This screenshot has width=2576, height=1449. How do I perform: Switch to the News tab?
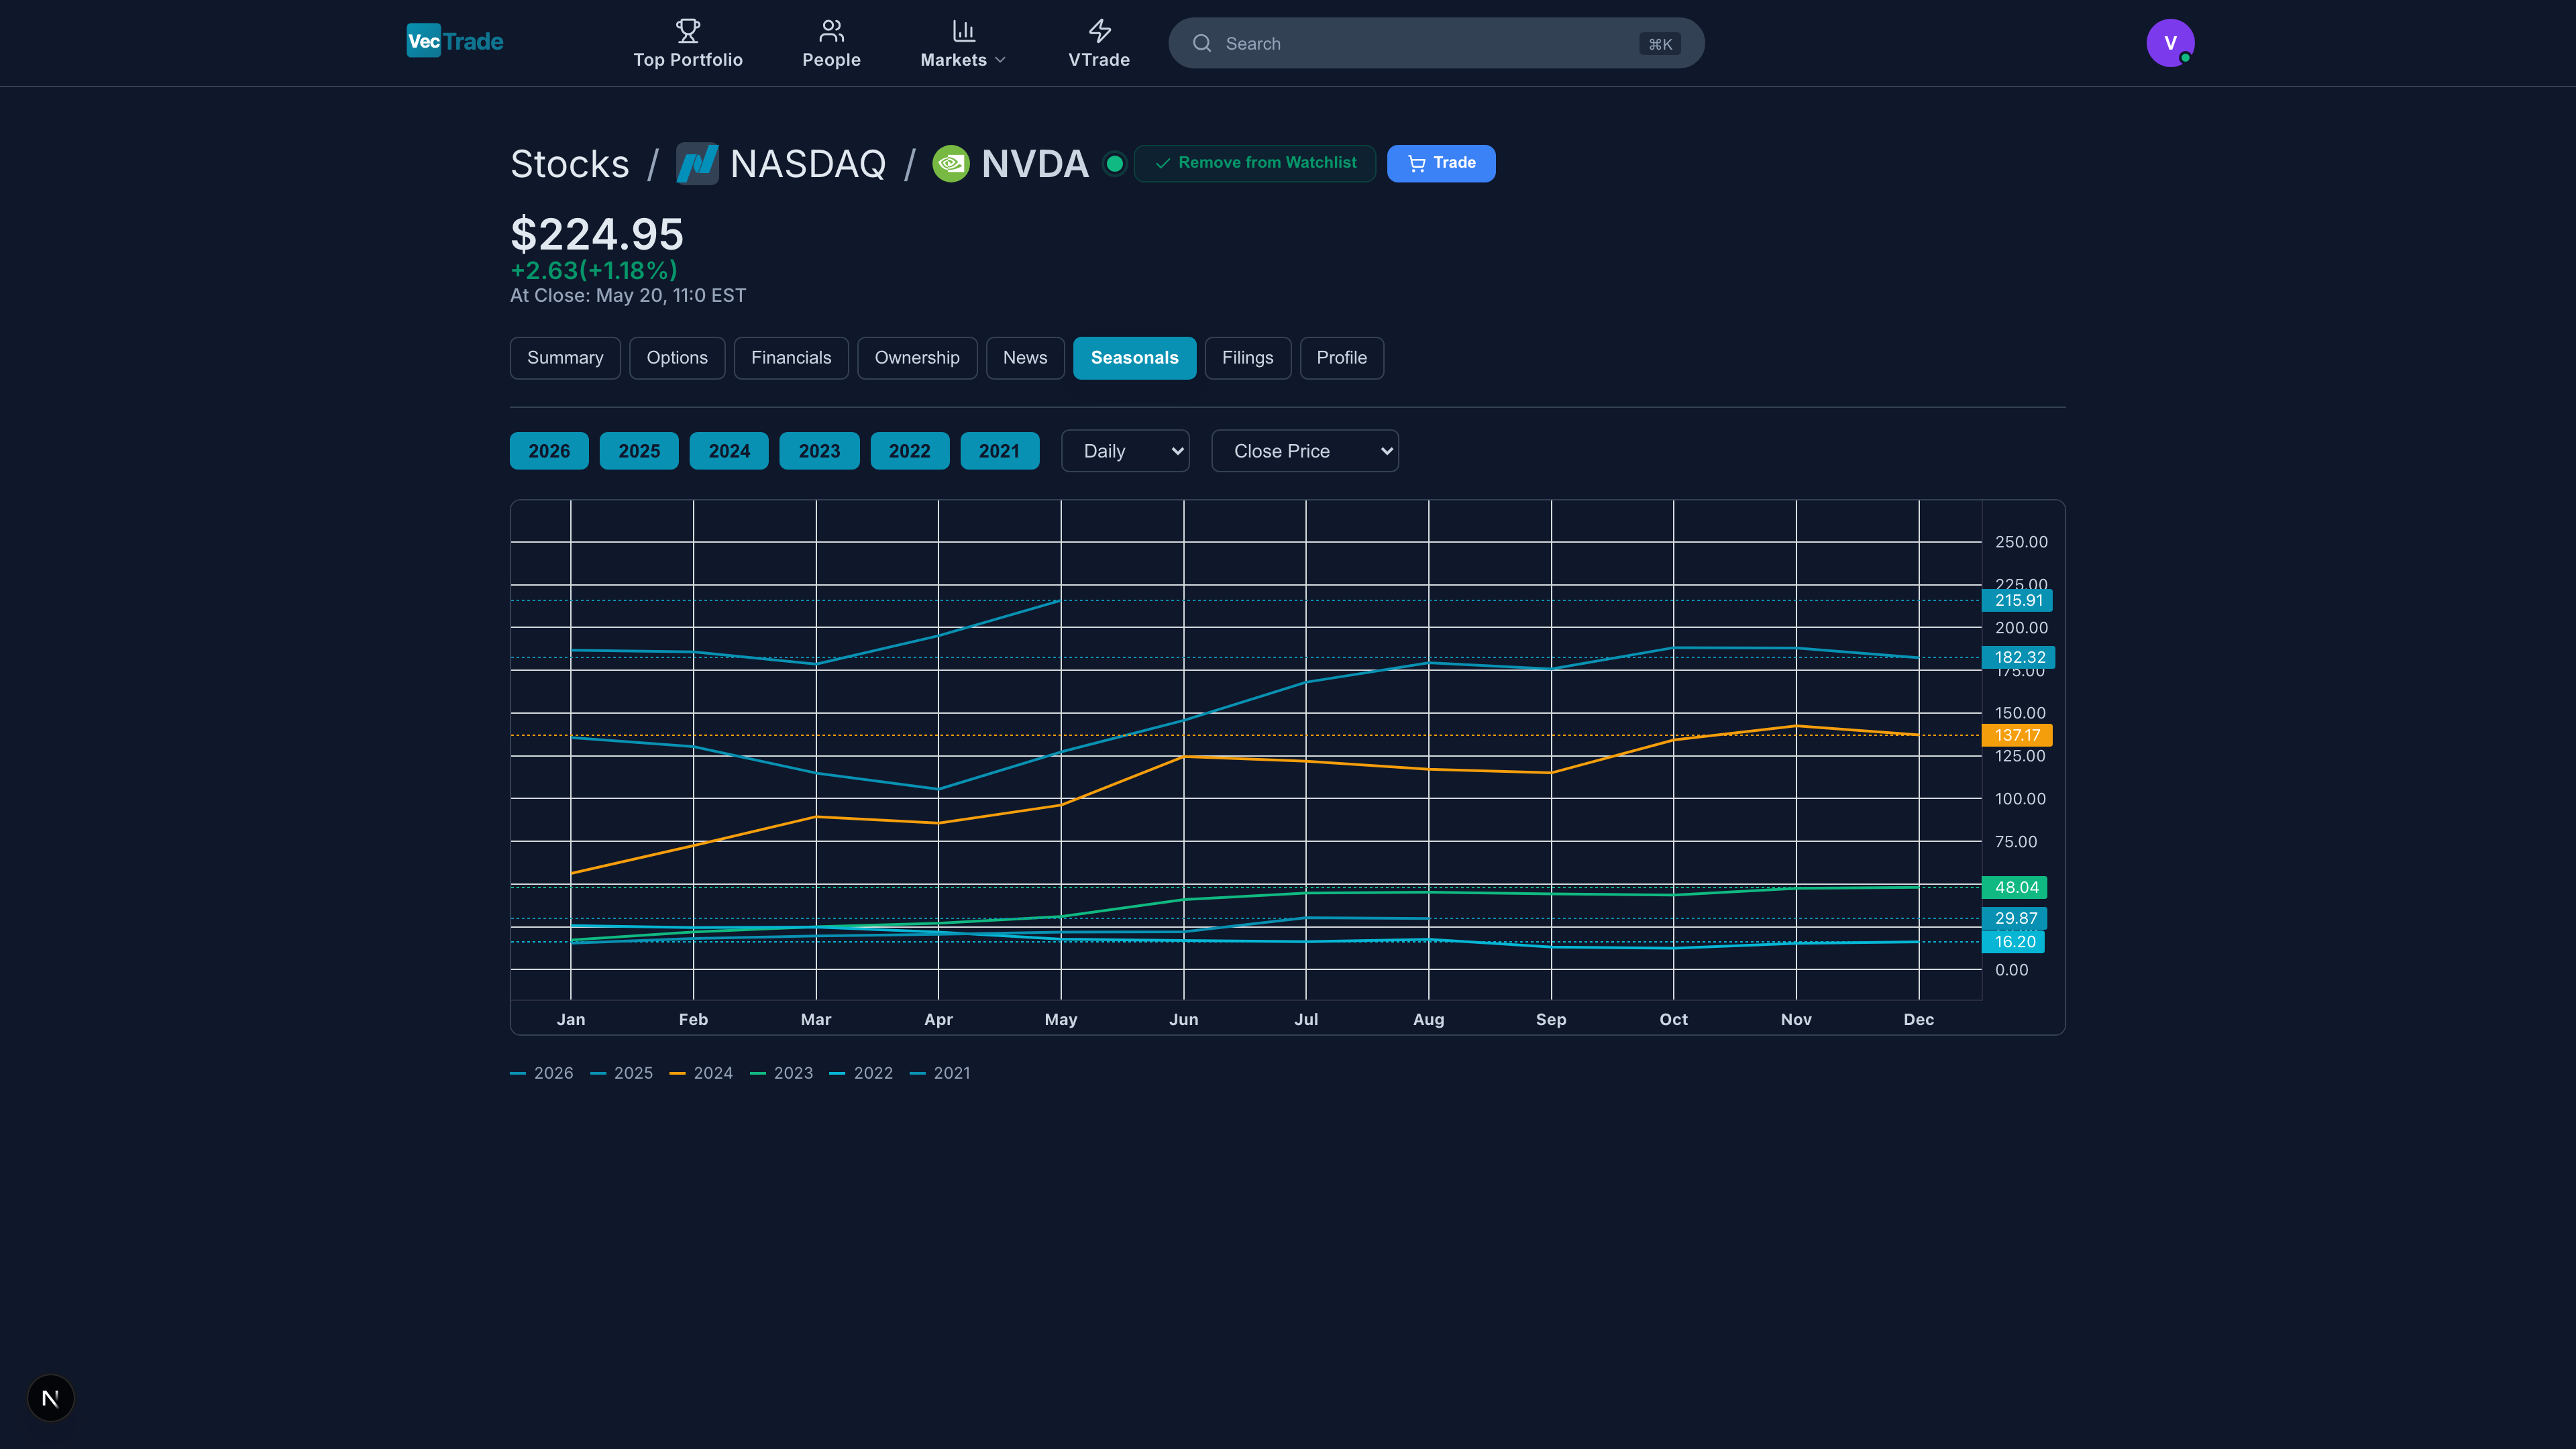1025,358
